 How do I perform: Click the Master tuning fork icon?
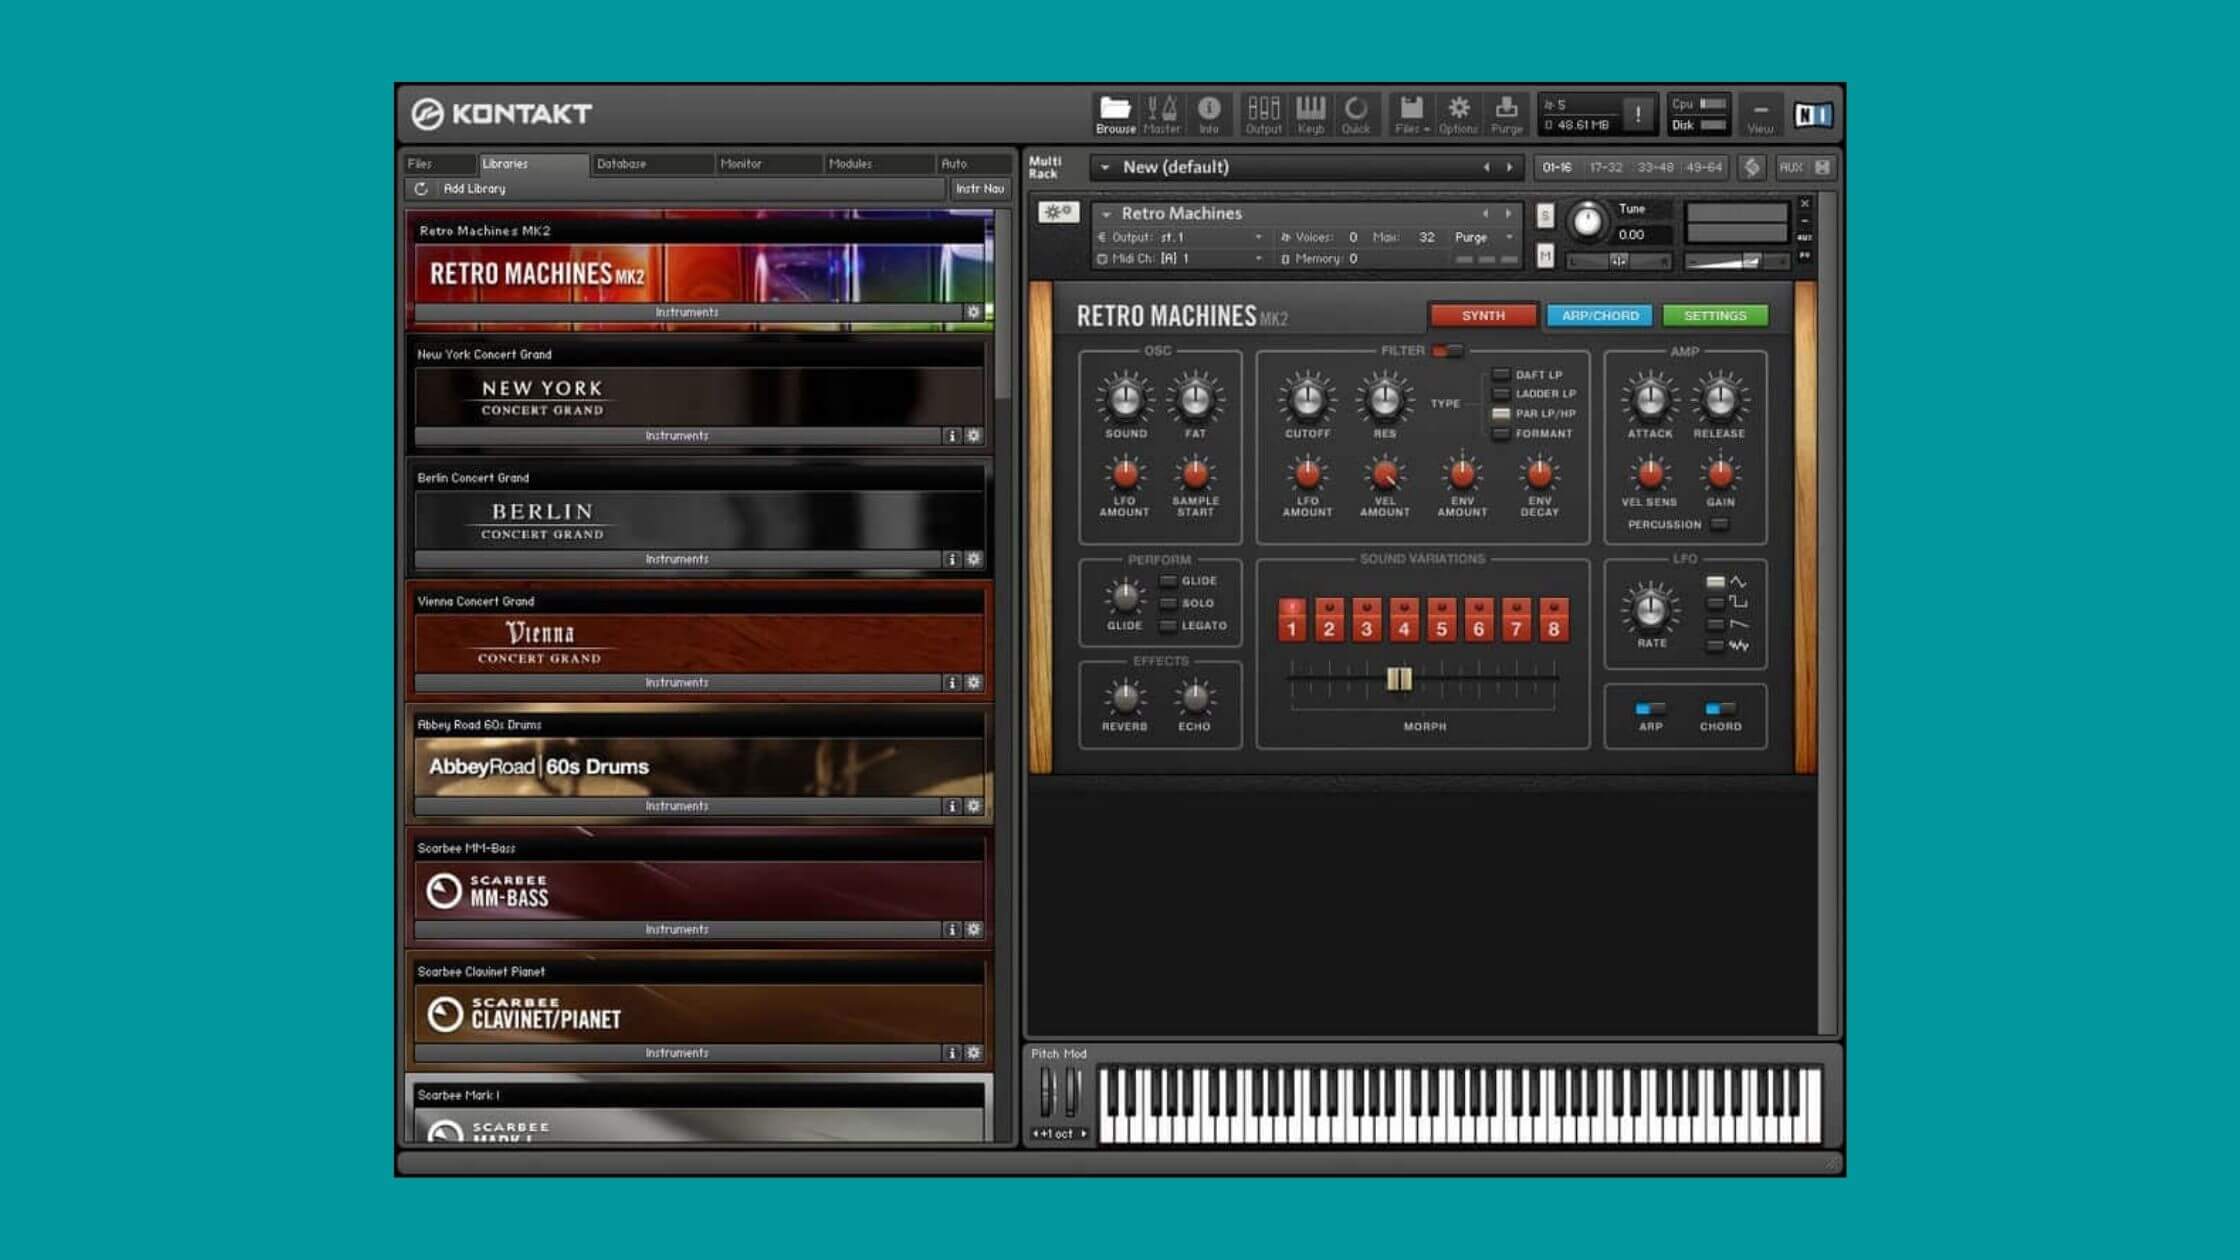[x=1163, y=110]
